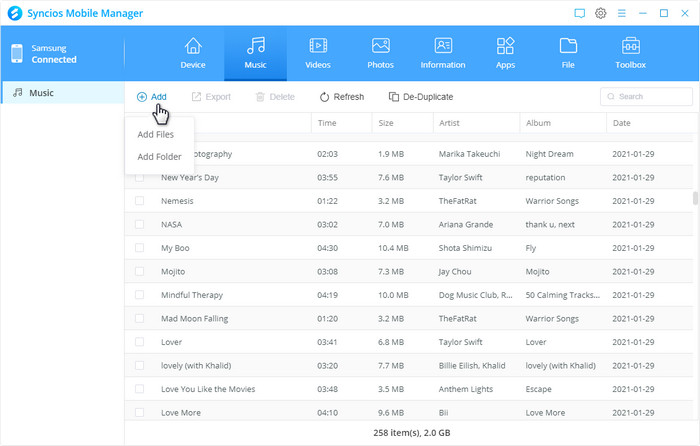Viewport: 700px width, 446px height.
Task: Click artist Shota Shimizu
Action: (465, 248)
